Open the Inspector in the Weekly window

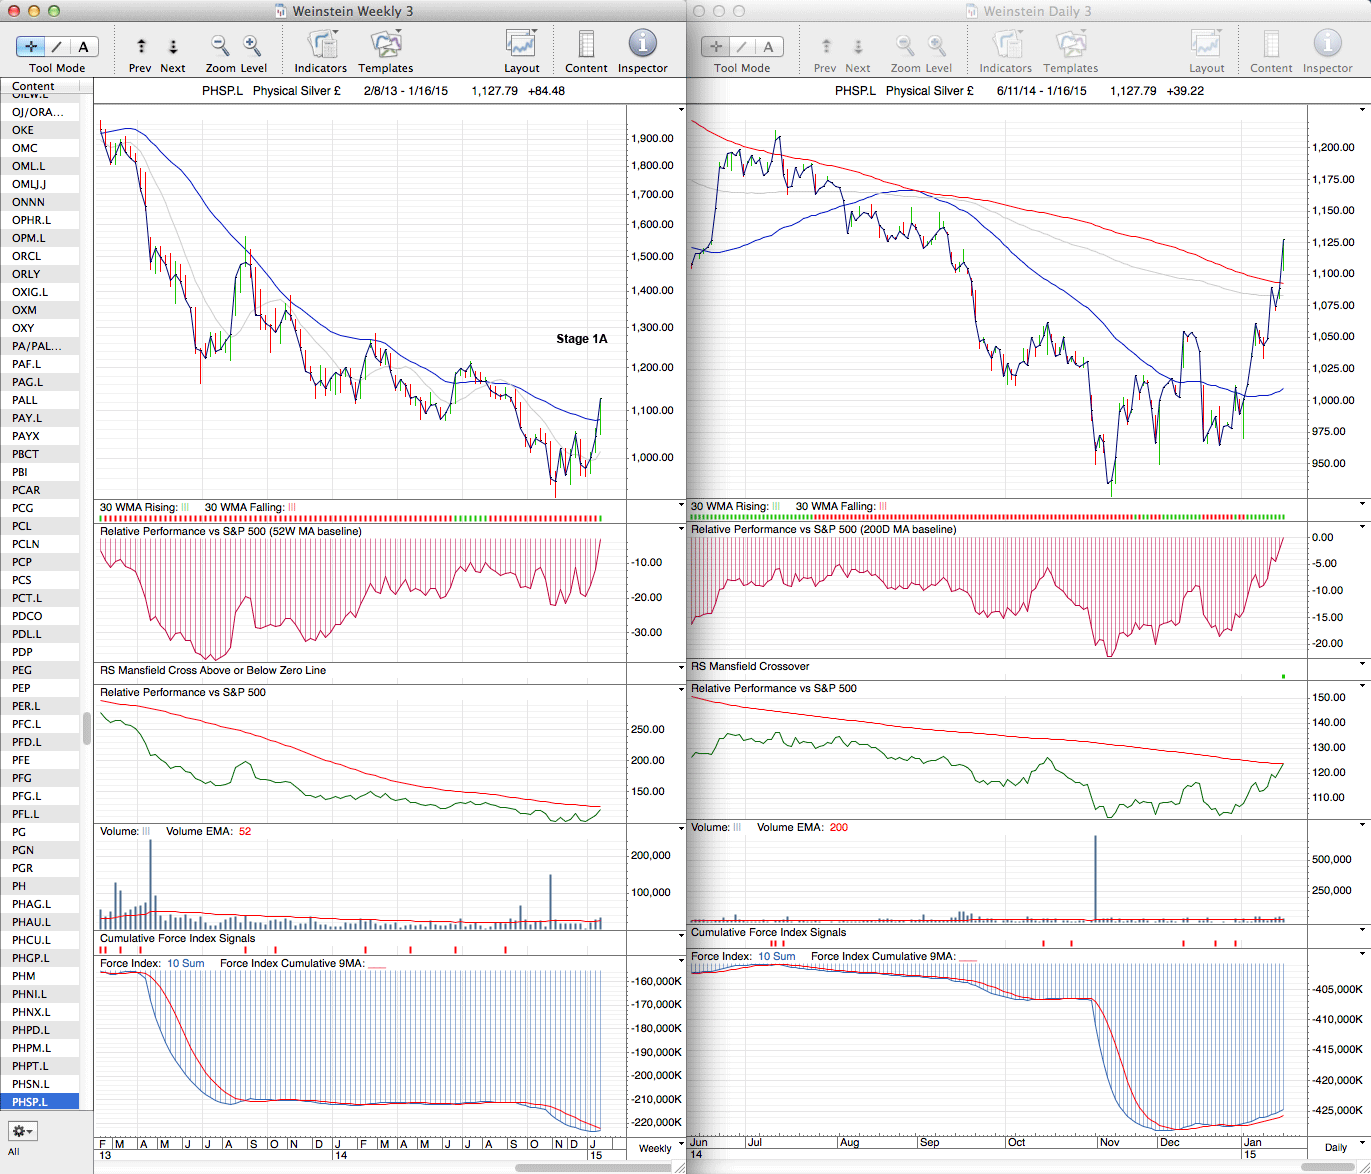click(642, 45)
